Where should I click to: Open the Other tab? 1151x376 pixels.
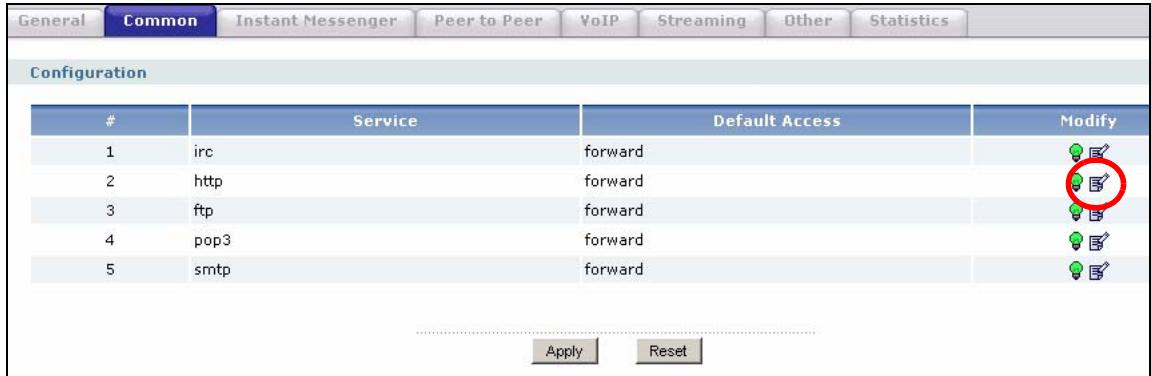coord(807,21)
